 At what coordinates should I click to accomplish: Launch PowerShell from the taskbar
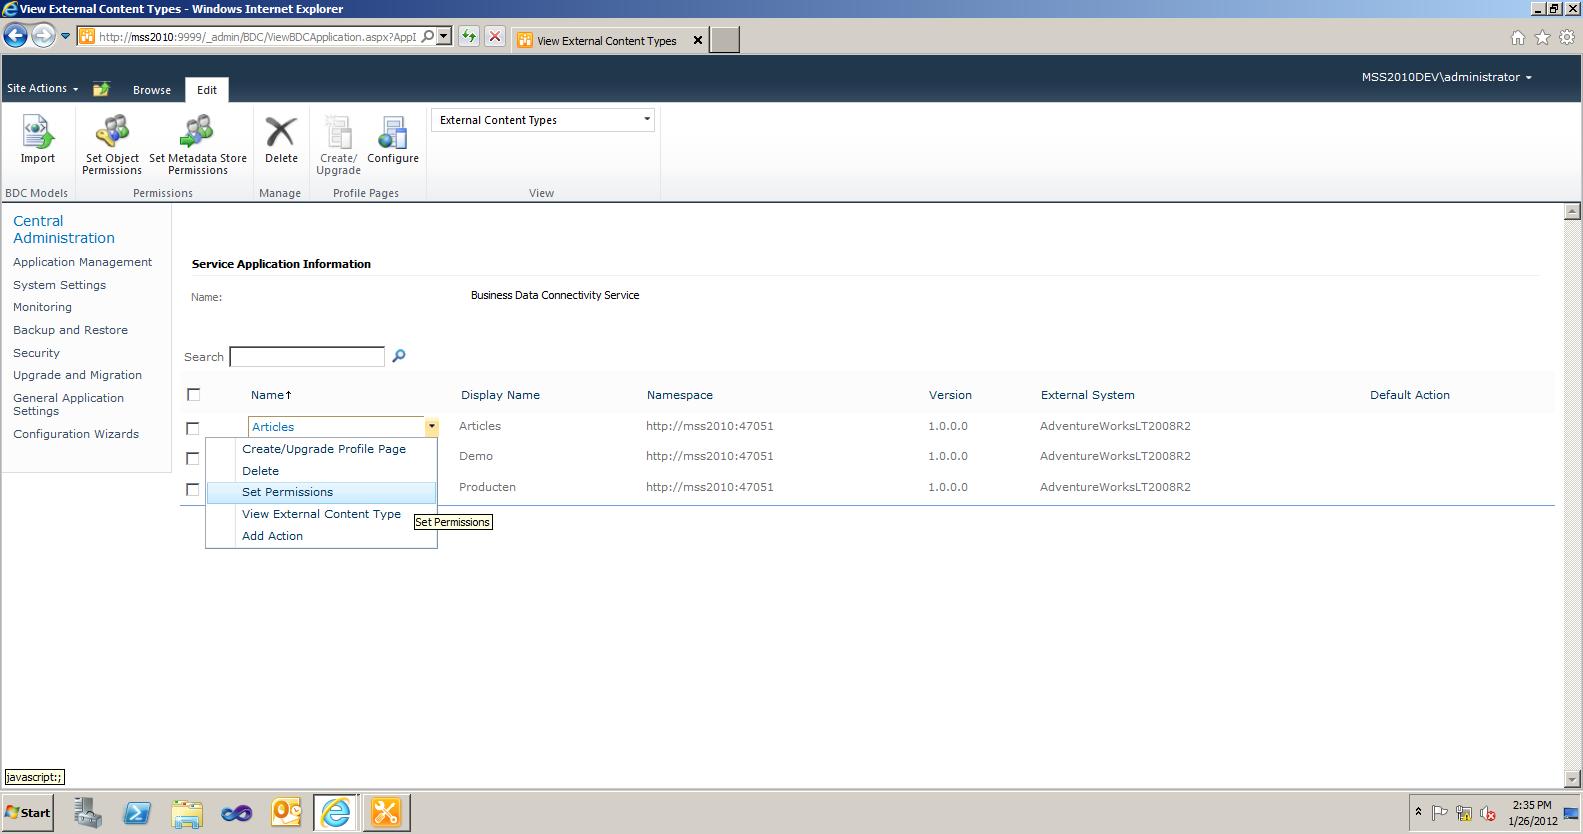[137, 813]
